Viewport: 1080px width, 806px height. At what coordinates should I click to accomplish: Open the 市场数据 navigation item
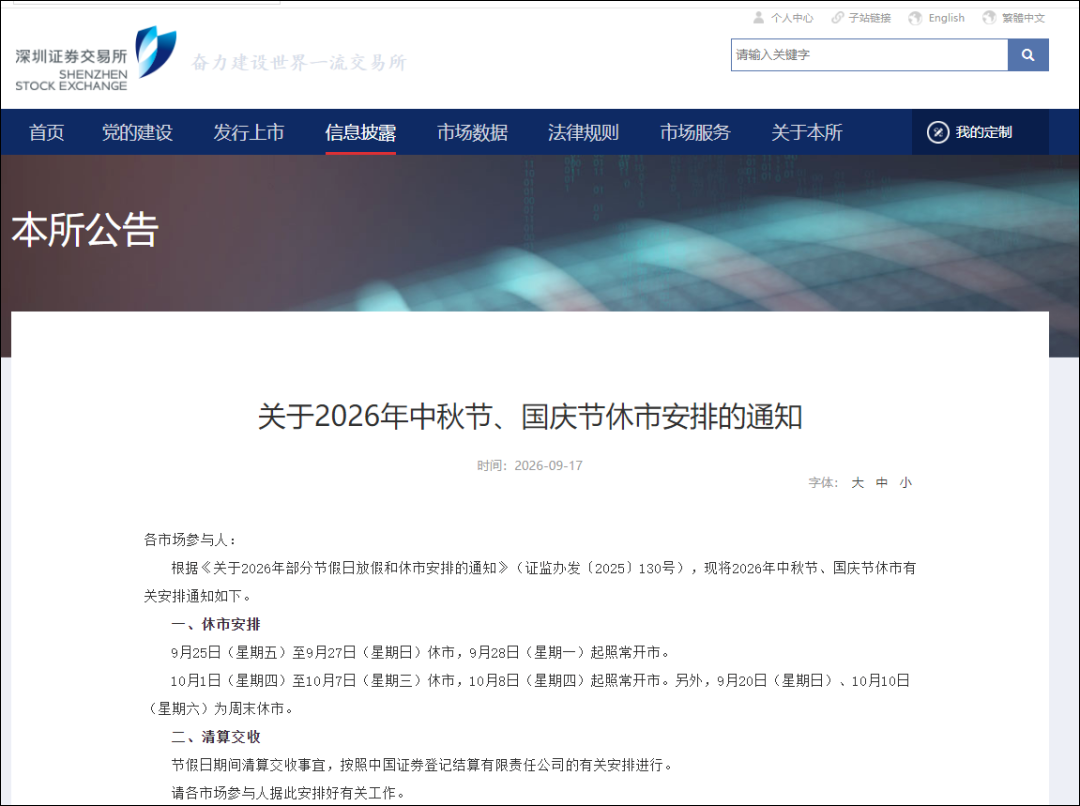tap(472, 132)
